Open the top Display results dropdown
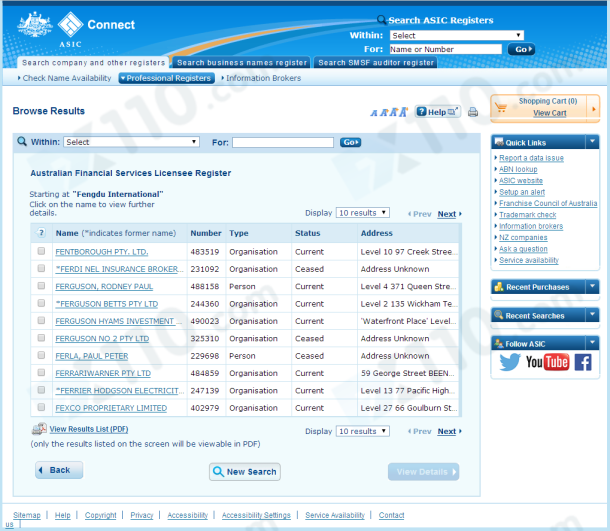 362,213
